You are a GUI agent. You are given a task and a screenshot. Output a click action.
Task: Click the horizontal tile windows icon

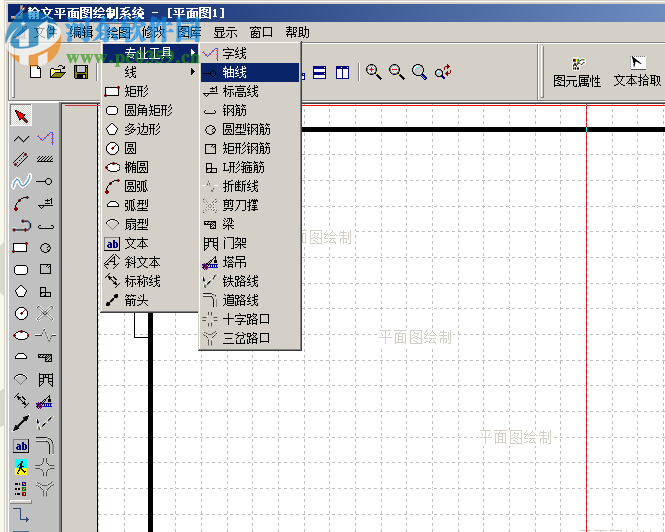[x=319, y=72]
